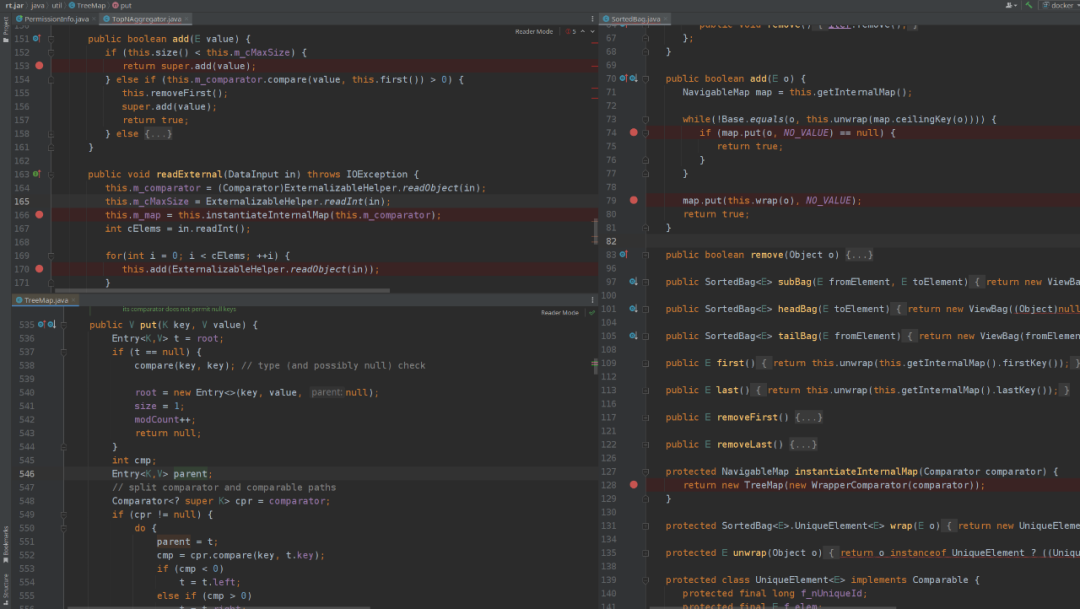Click the error count indicator showing 5

pyautogui.click(x=571, y=32)
